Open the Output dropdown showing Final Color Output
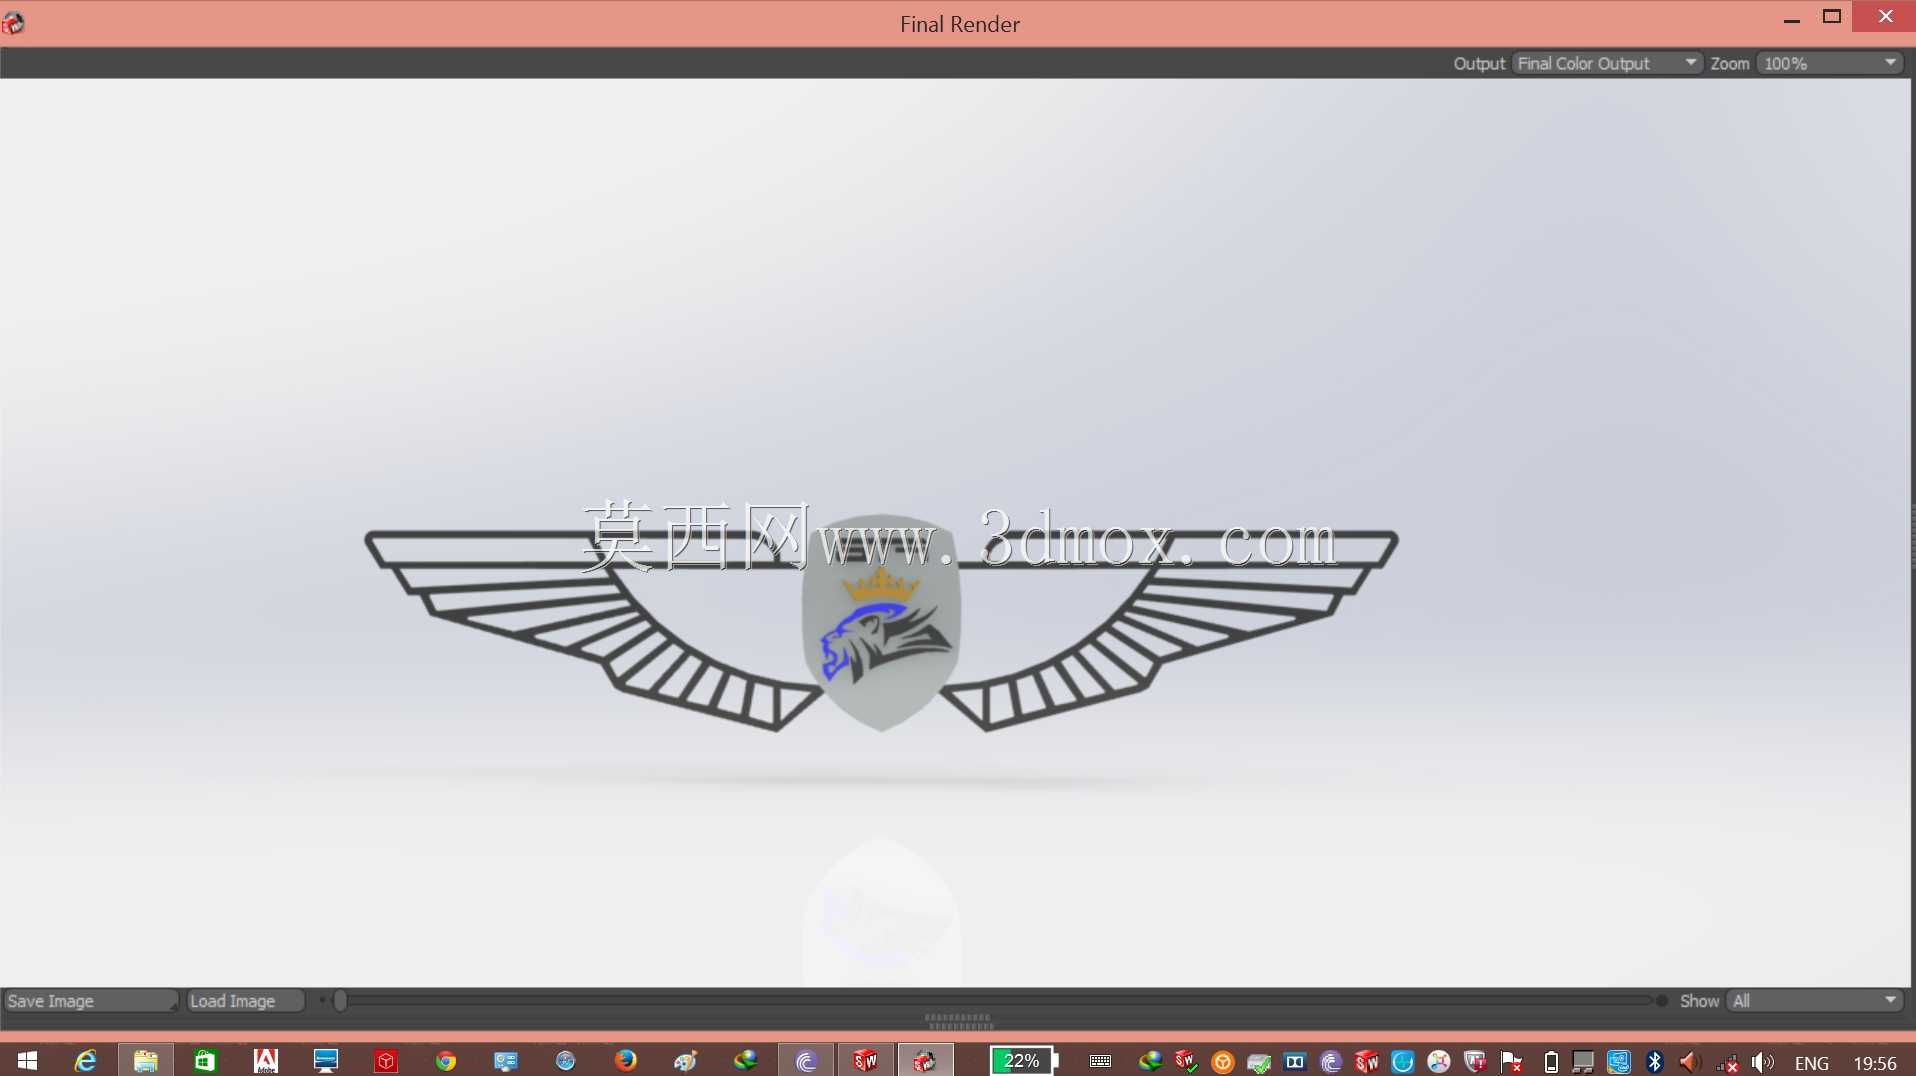Screen dimensions: 1916x1076 (1606, 63)
